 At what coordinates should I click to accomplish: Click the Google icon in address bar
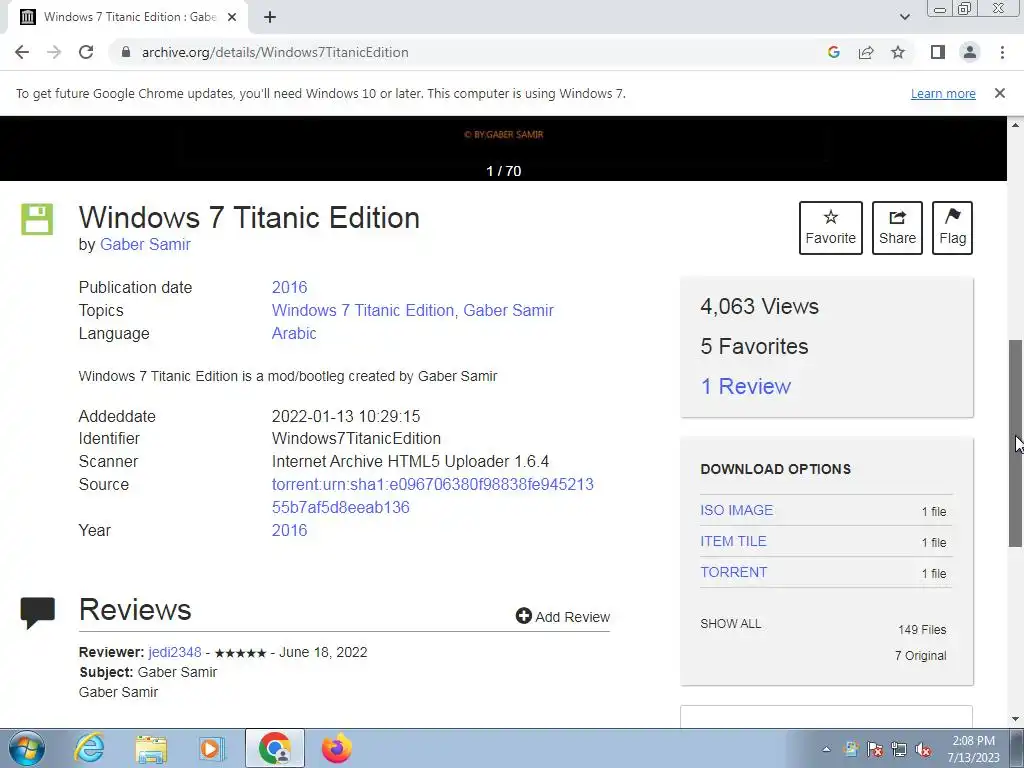tap(833, 52)
